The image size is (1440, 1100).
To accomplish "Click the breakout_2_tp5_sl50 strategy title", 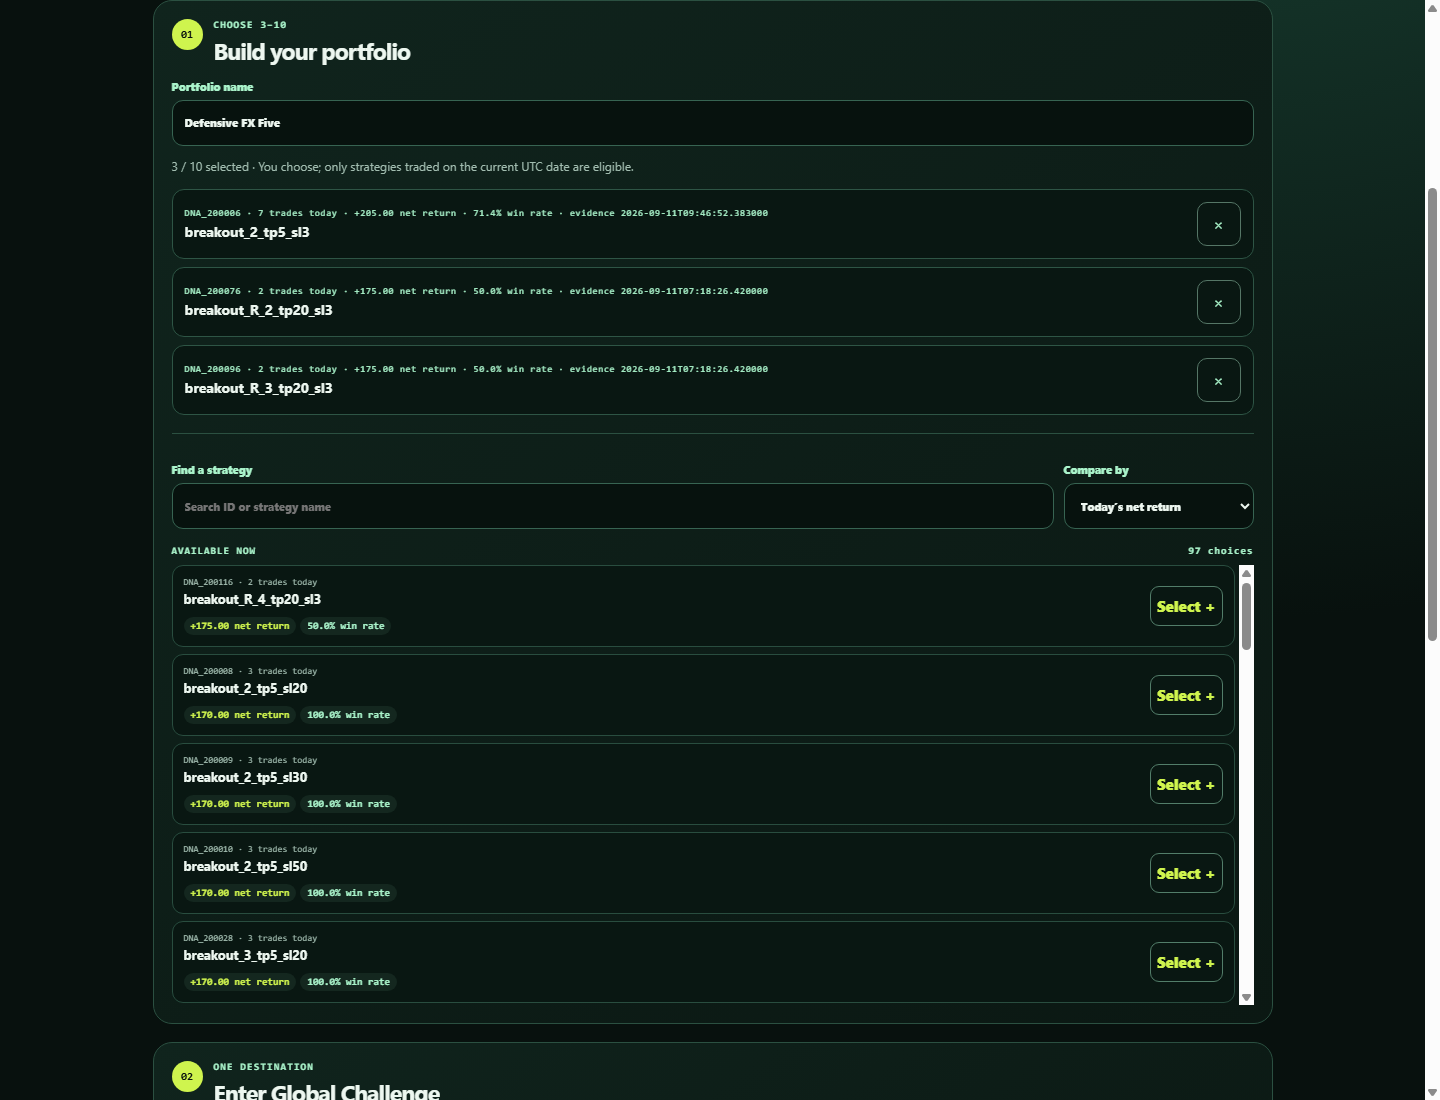I will [x=245, y=866].
